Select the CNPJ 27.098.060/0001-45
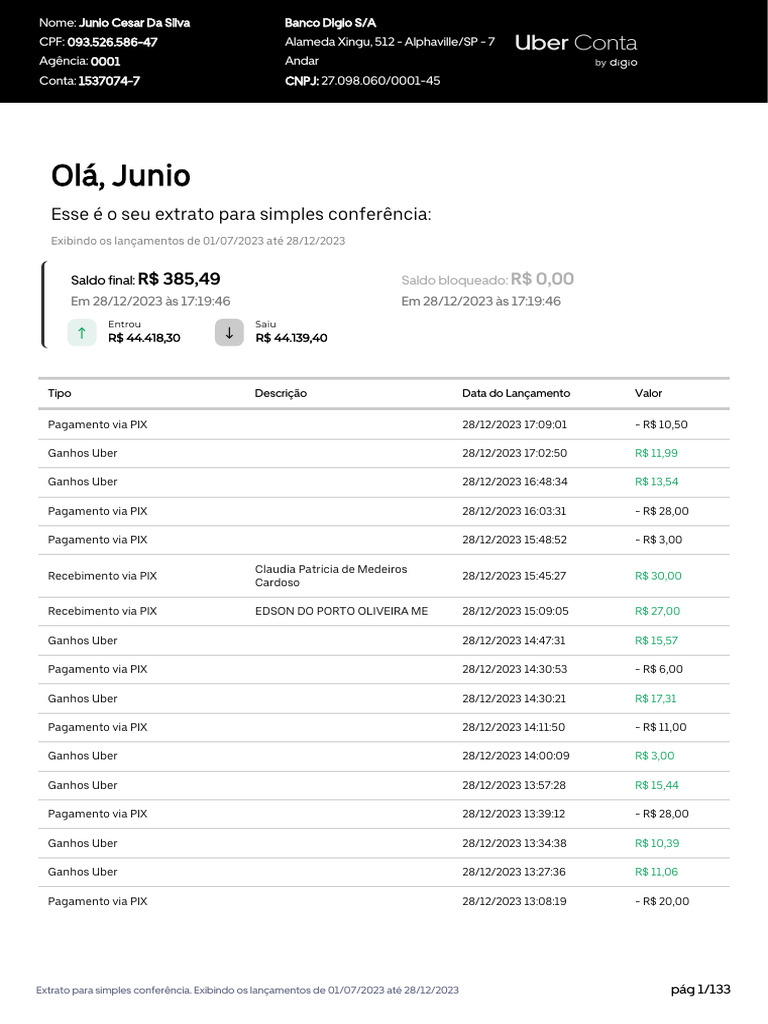768x1024 pixels. pos(381,81)
